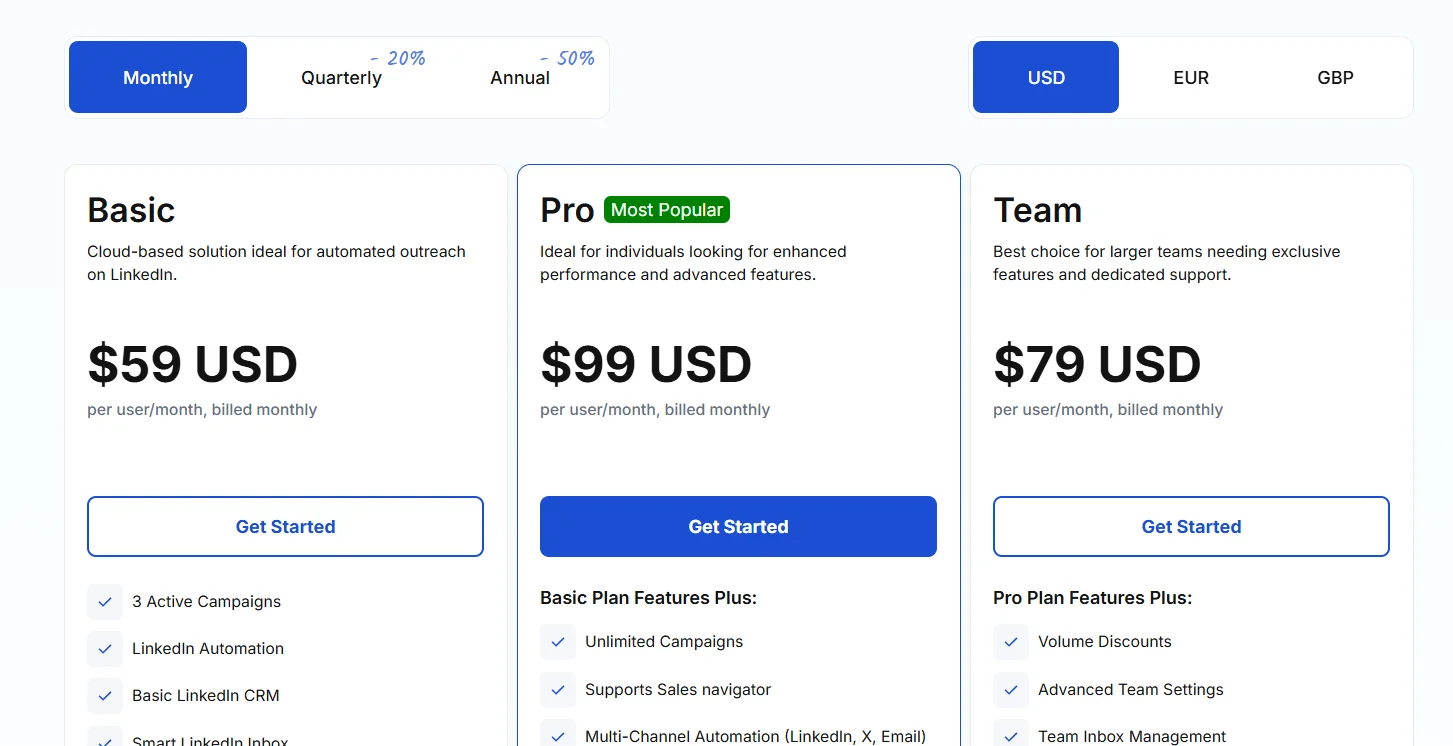Click the checkmark beside Supports Sales navigator
Screen dimensions: 1453x746
[x=558, y=690]
